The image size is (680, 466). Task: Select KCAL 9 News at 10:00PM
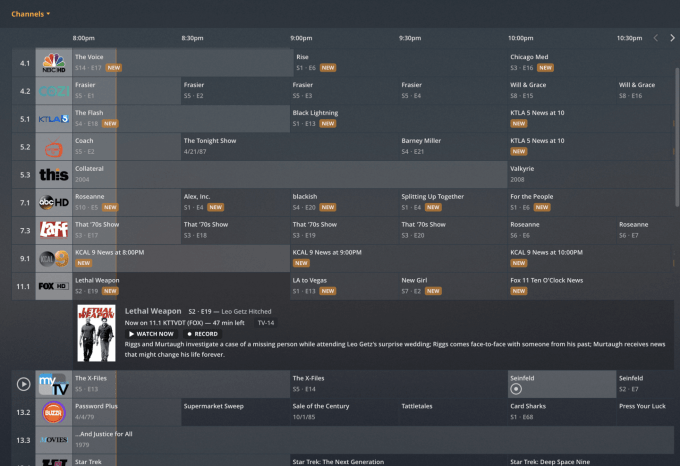[x=590, y=258]
